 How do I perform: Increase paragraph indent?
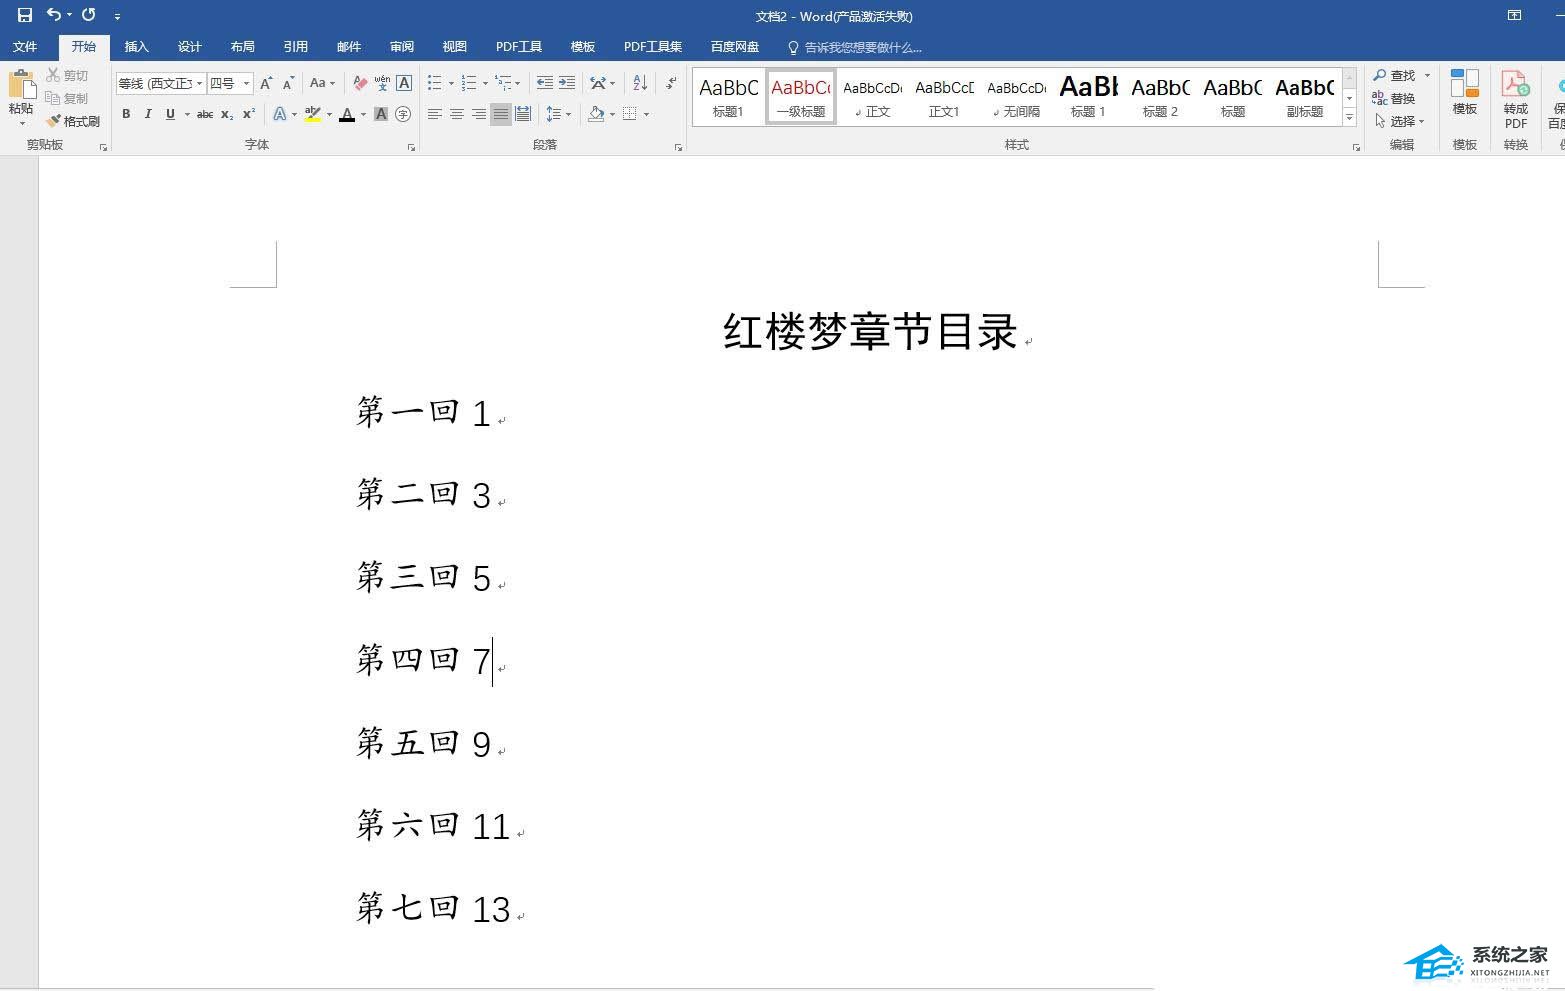click(567, 83)
